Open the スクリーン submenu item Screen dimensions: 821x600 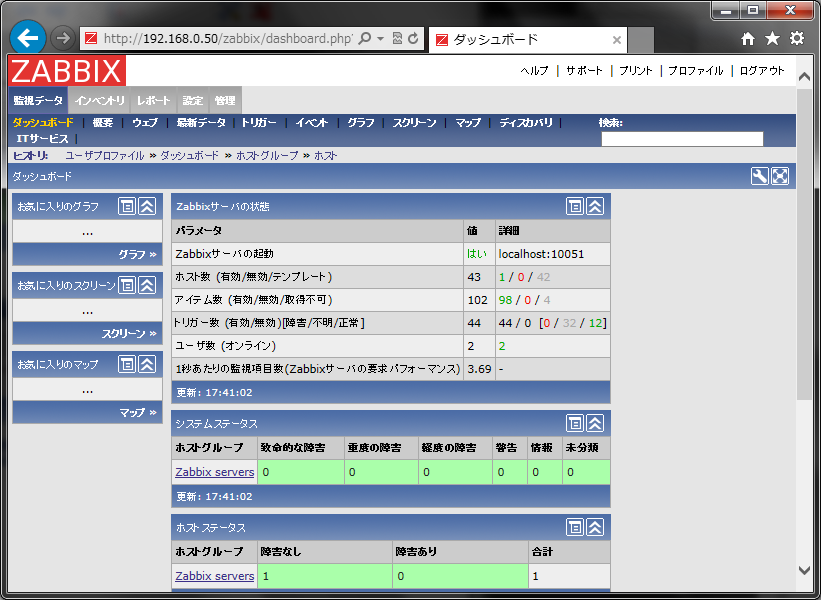pyautogui.click(x=415, y=123)
